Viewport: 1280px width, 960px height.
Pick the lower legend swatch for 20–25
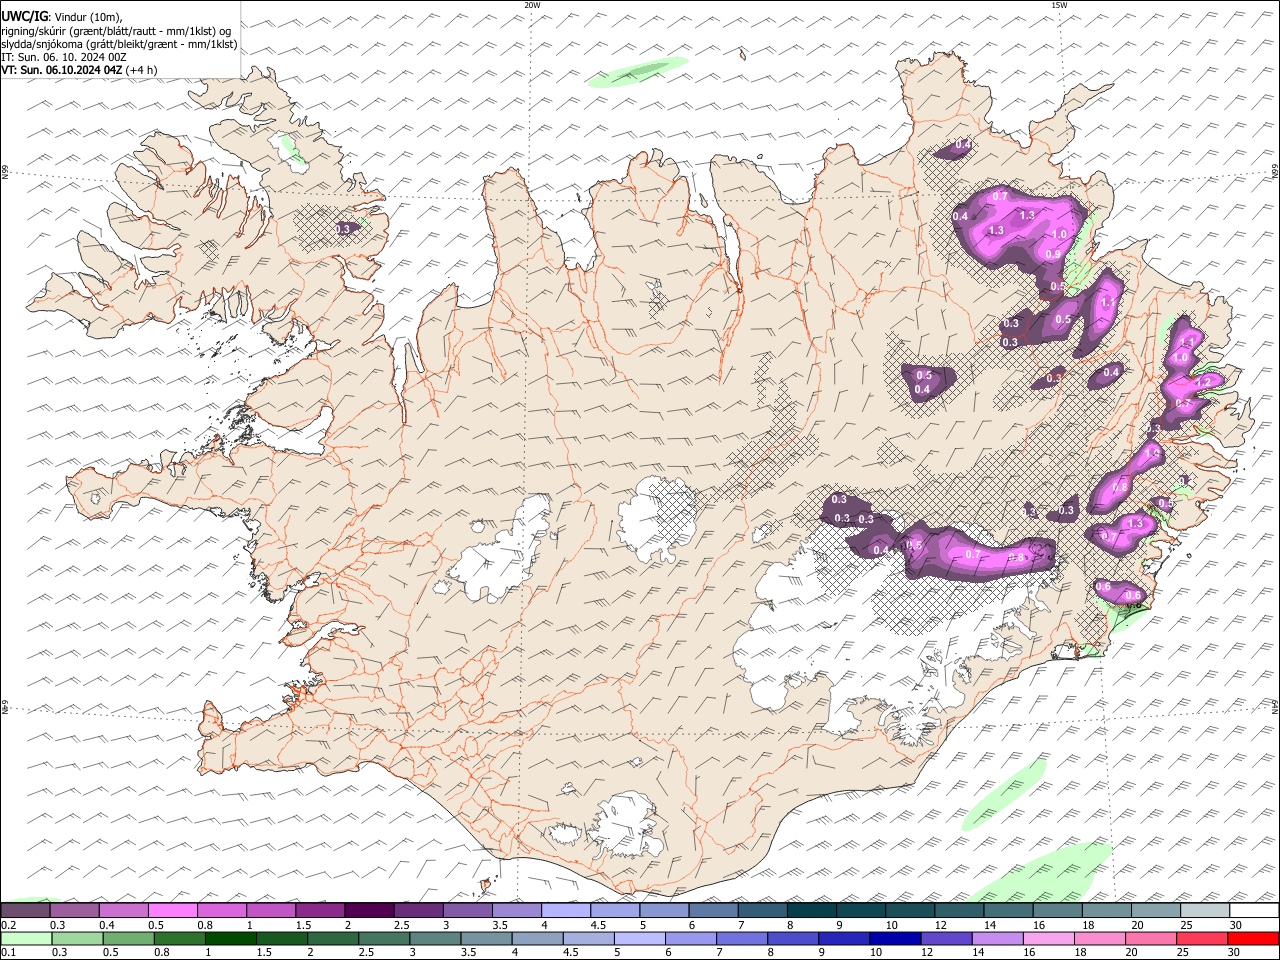[x=1152, y=939]
